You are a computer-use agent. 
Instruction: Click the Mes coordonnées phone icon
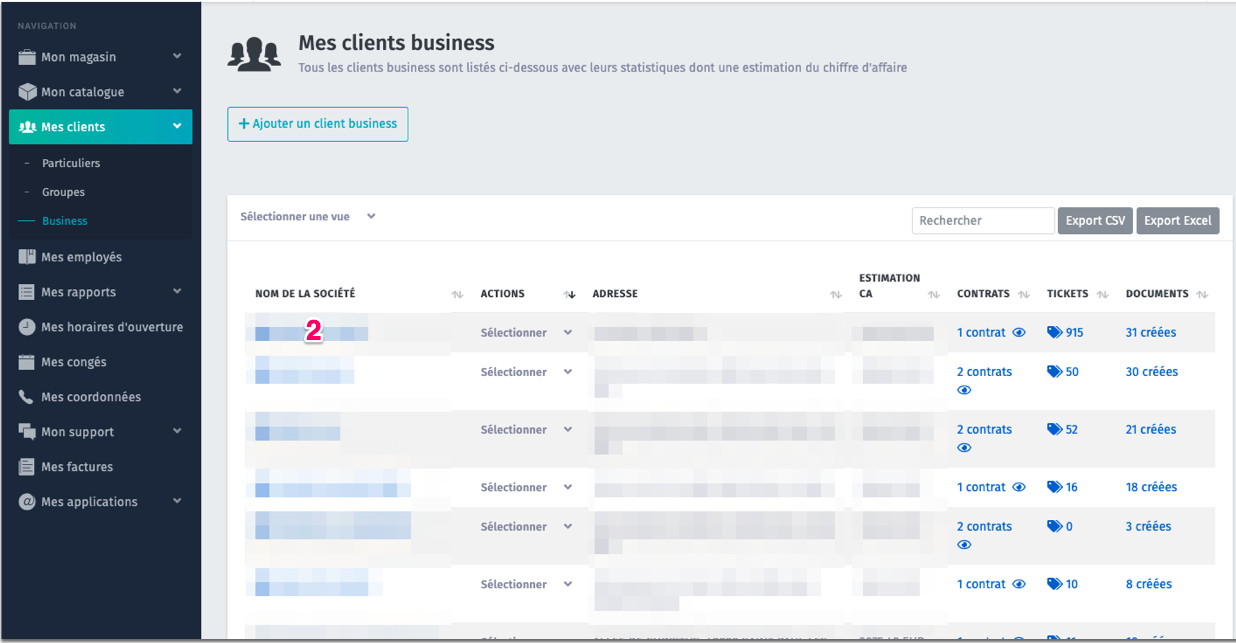(x=27, y=397)
